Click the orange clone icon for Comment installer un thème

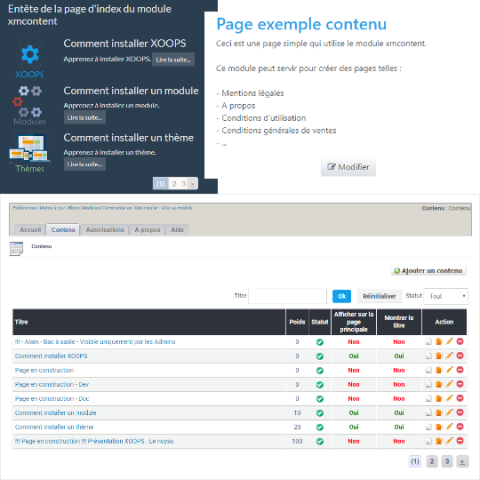439,427
